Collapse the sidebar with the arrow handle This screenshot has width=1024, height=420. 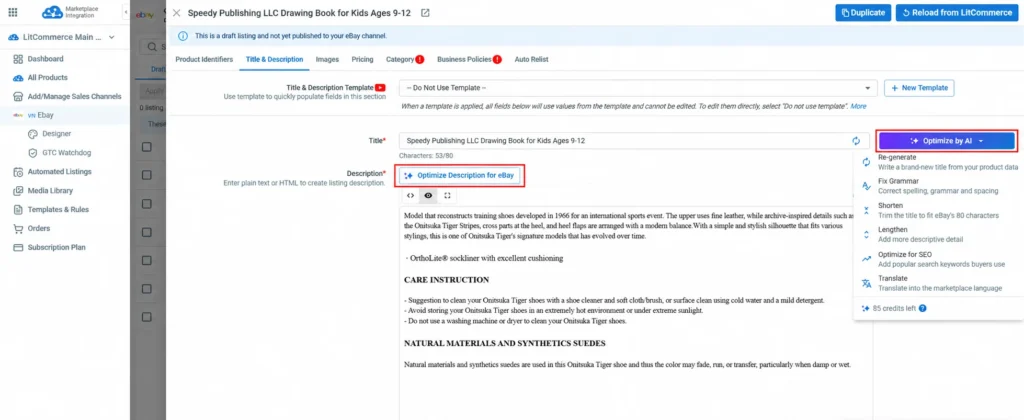click(125, 12)
